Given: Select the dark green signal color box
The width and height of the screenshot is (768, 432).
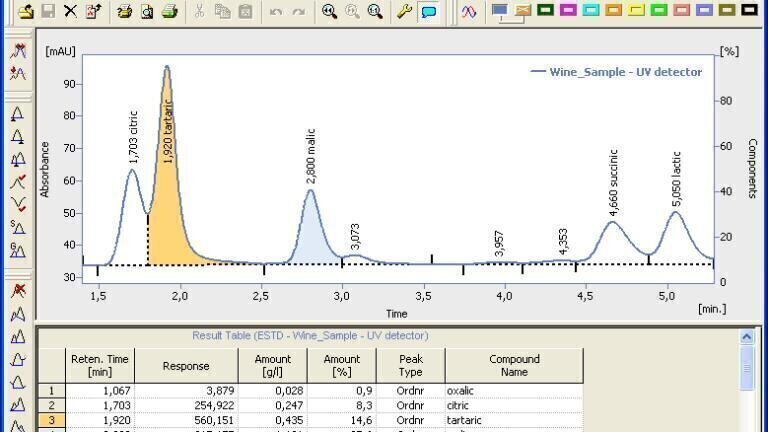Looking at the screenshot, I should [545, 9].
